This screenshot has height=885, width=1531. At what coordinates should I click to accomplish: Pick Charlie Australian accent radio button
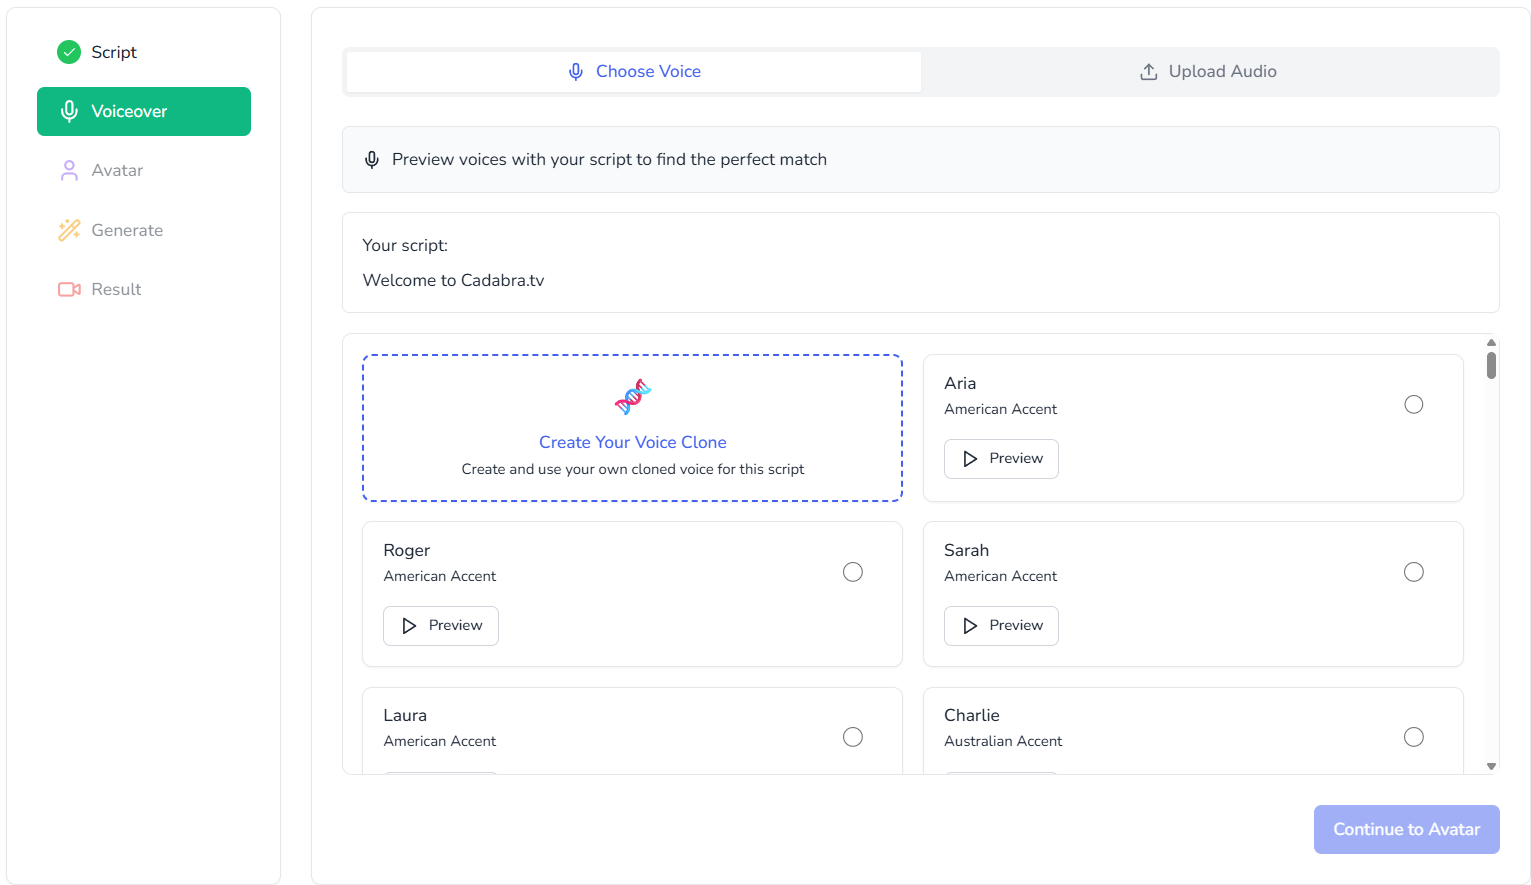[x=1413, y=737]
